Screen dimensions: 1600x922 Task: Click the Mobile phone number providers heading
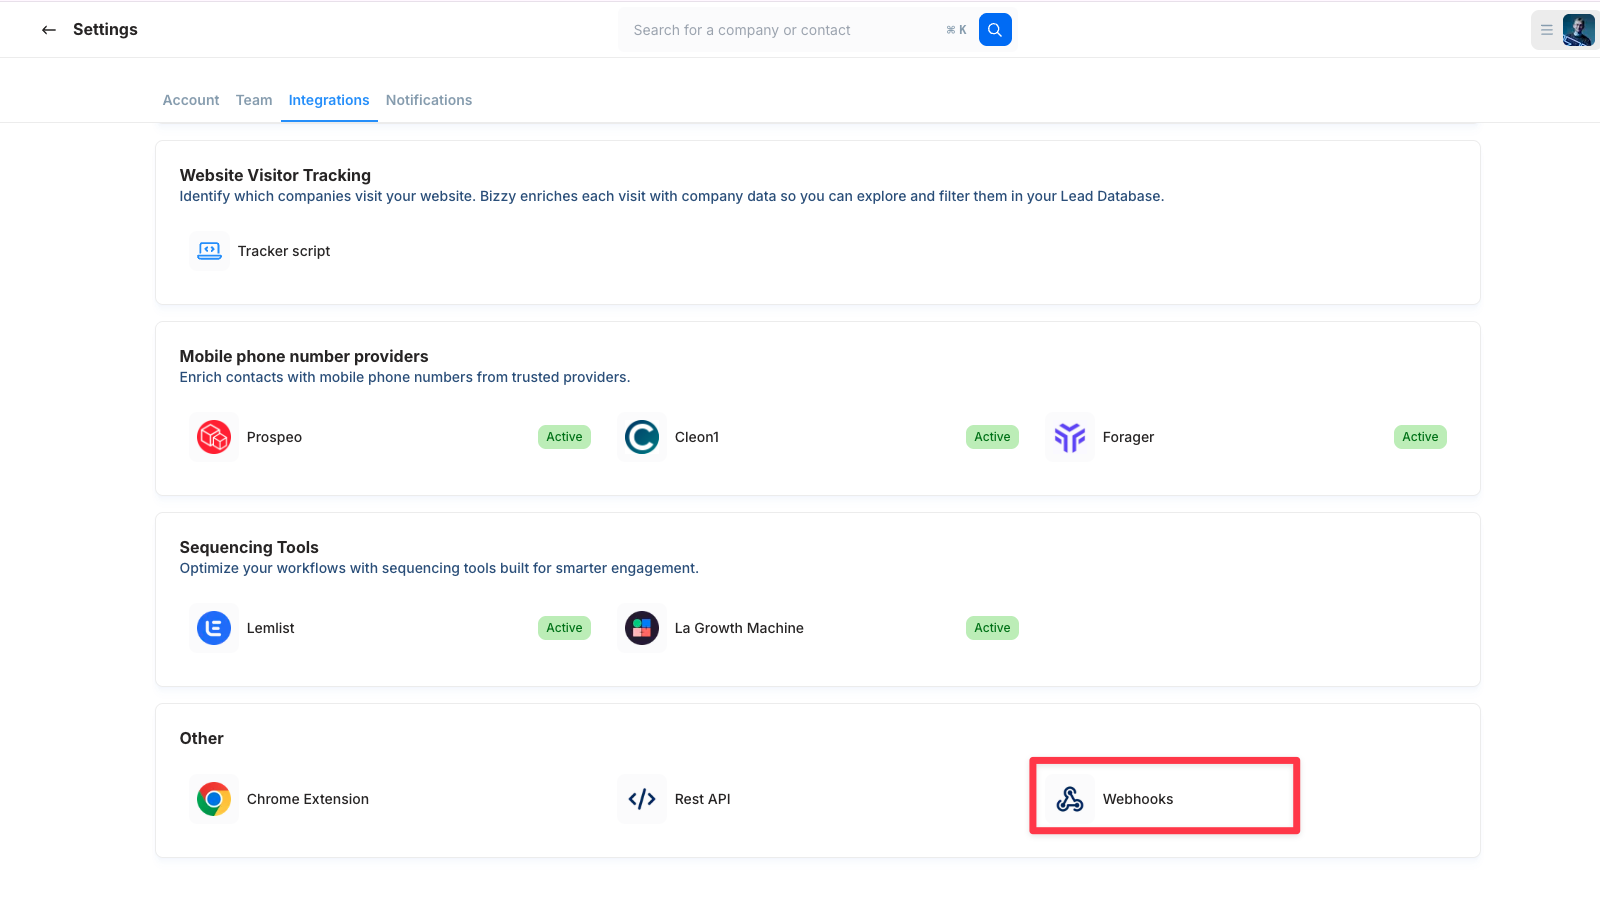pos(304,356)
